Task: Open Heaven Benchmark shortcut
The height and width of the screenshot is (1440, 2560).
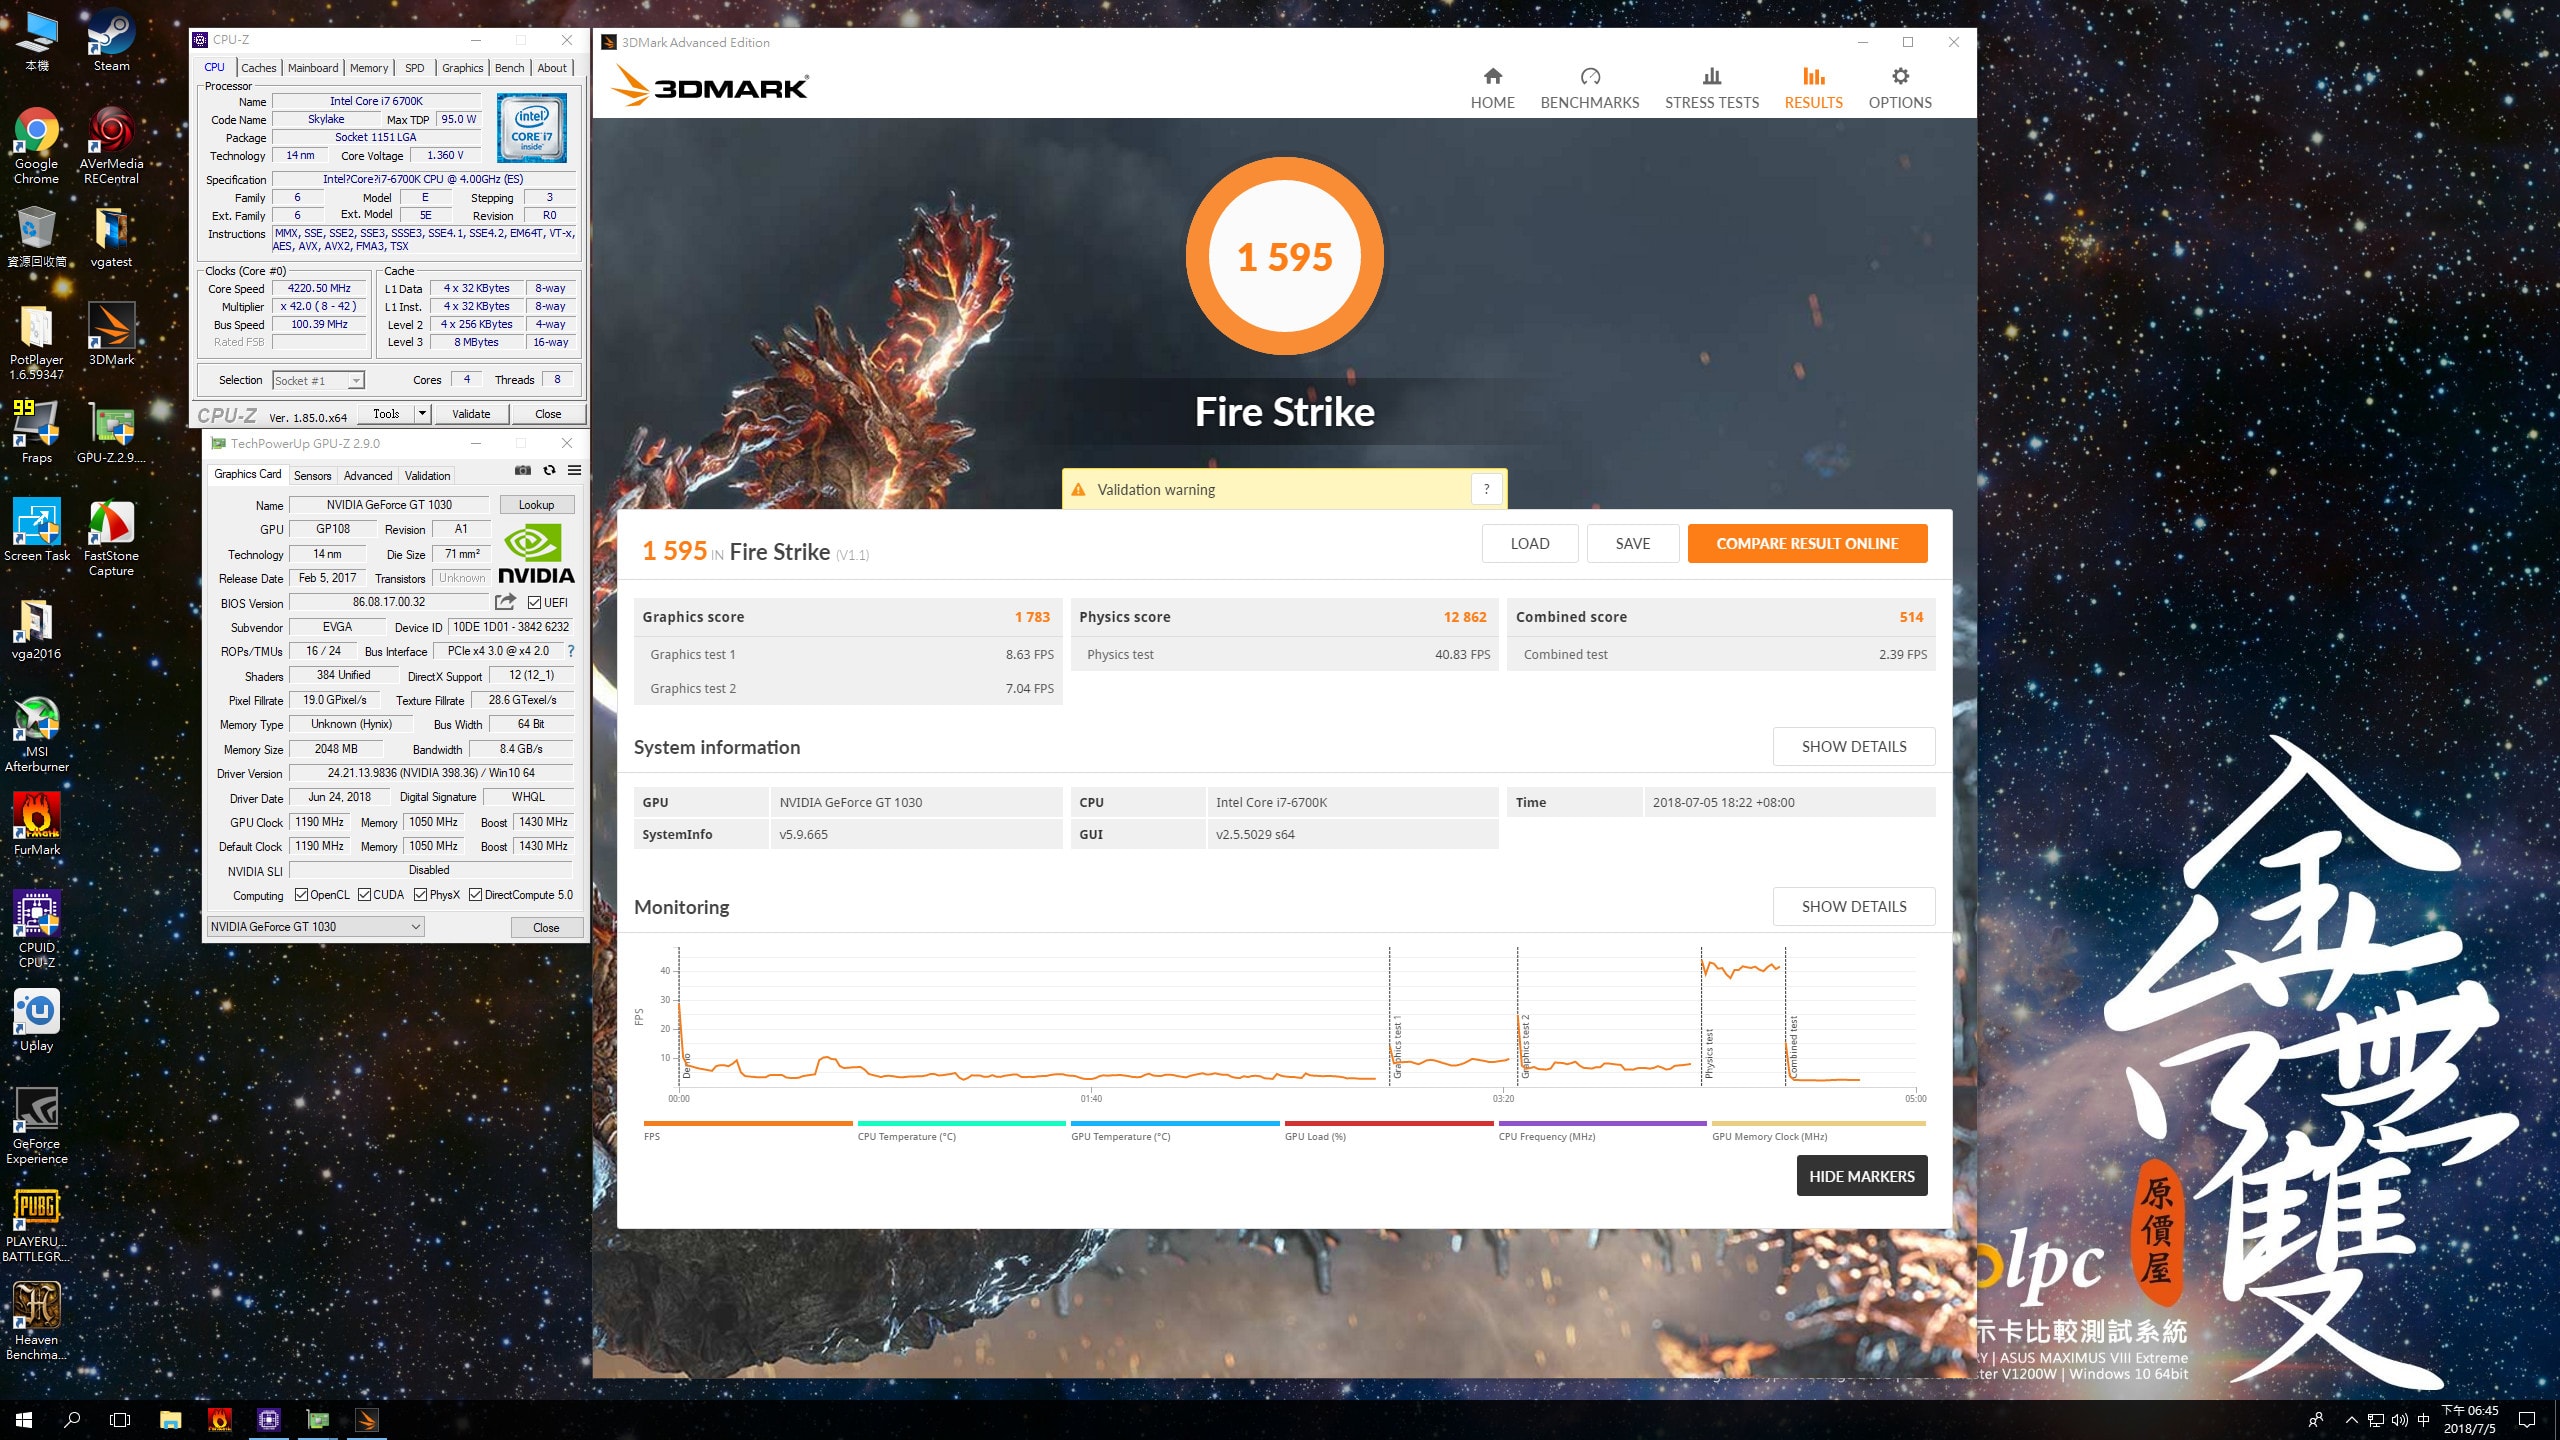Action: click(36, 1321)
